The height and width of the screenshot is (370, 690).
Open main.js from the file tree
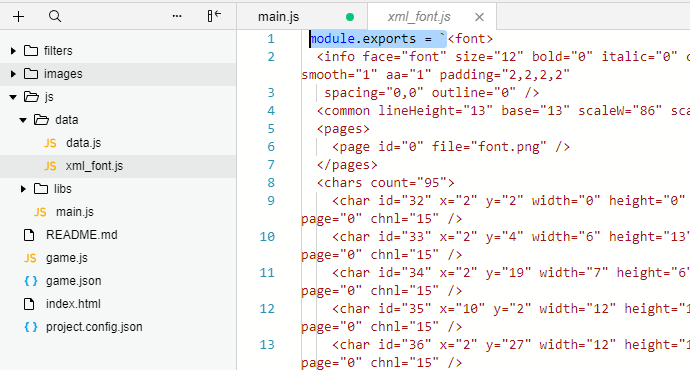click(75, 212)
